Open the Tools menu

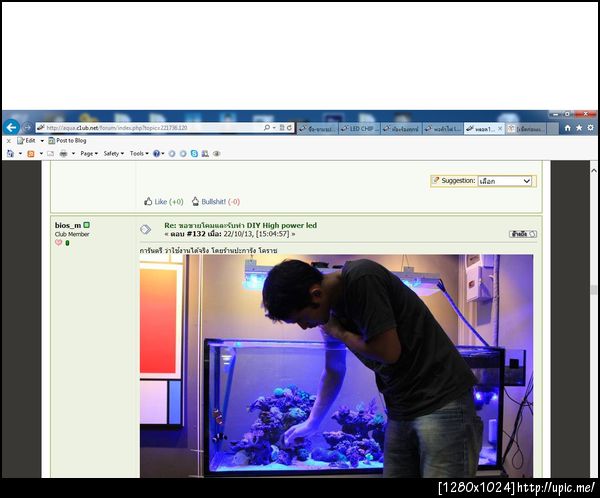tap(139, 153)
